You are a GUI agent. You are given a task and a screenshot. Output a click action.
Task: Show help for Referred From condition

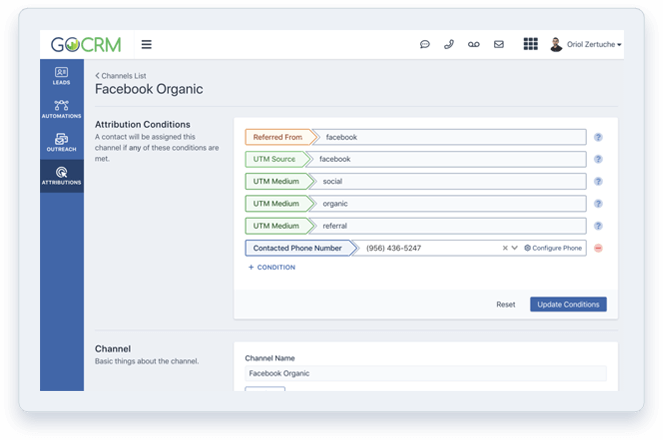click(x=598, y=137)
